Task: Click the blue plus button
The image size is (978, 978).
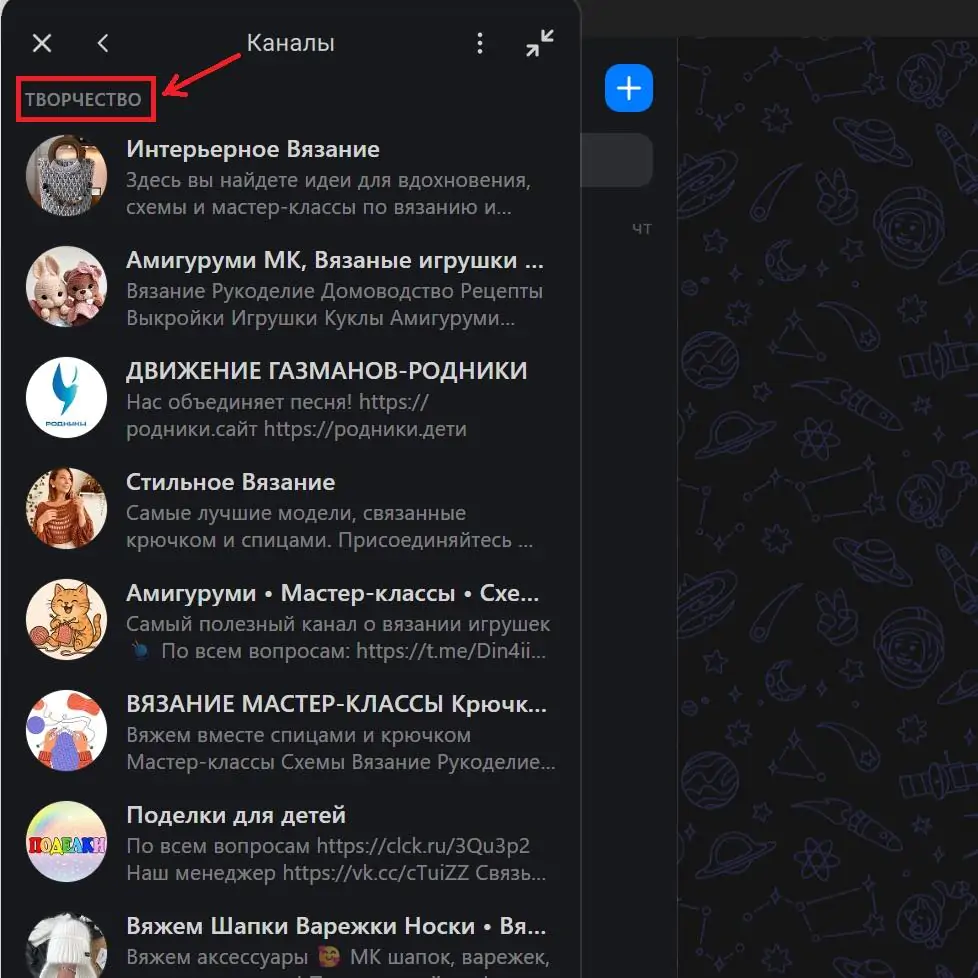Action: 628,89
